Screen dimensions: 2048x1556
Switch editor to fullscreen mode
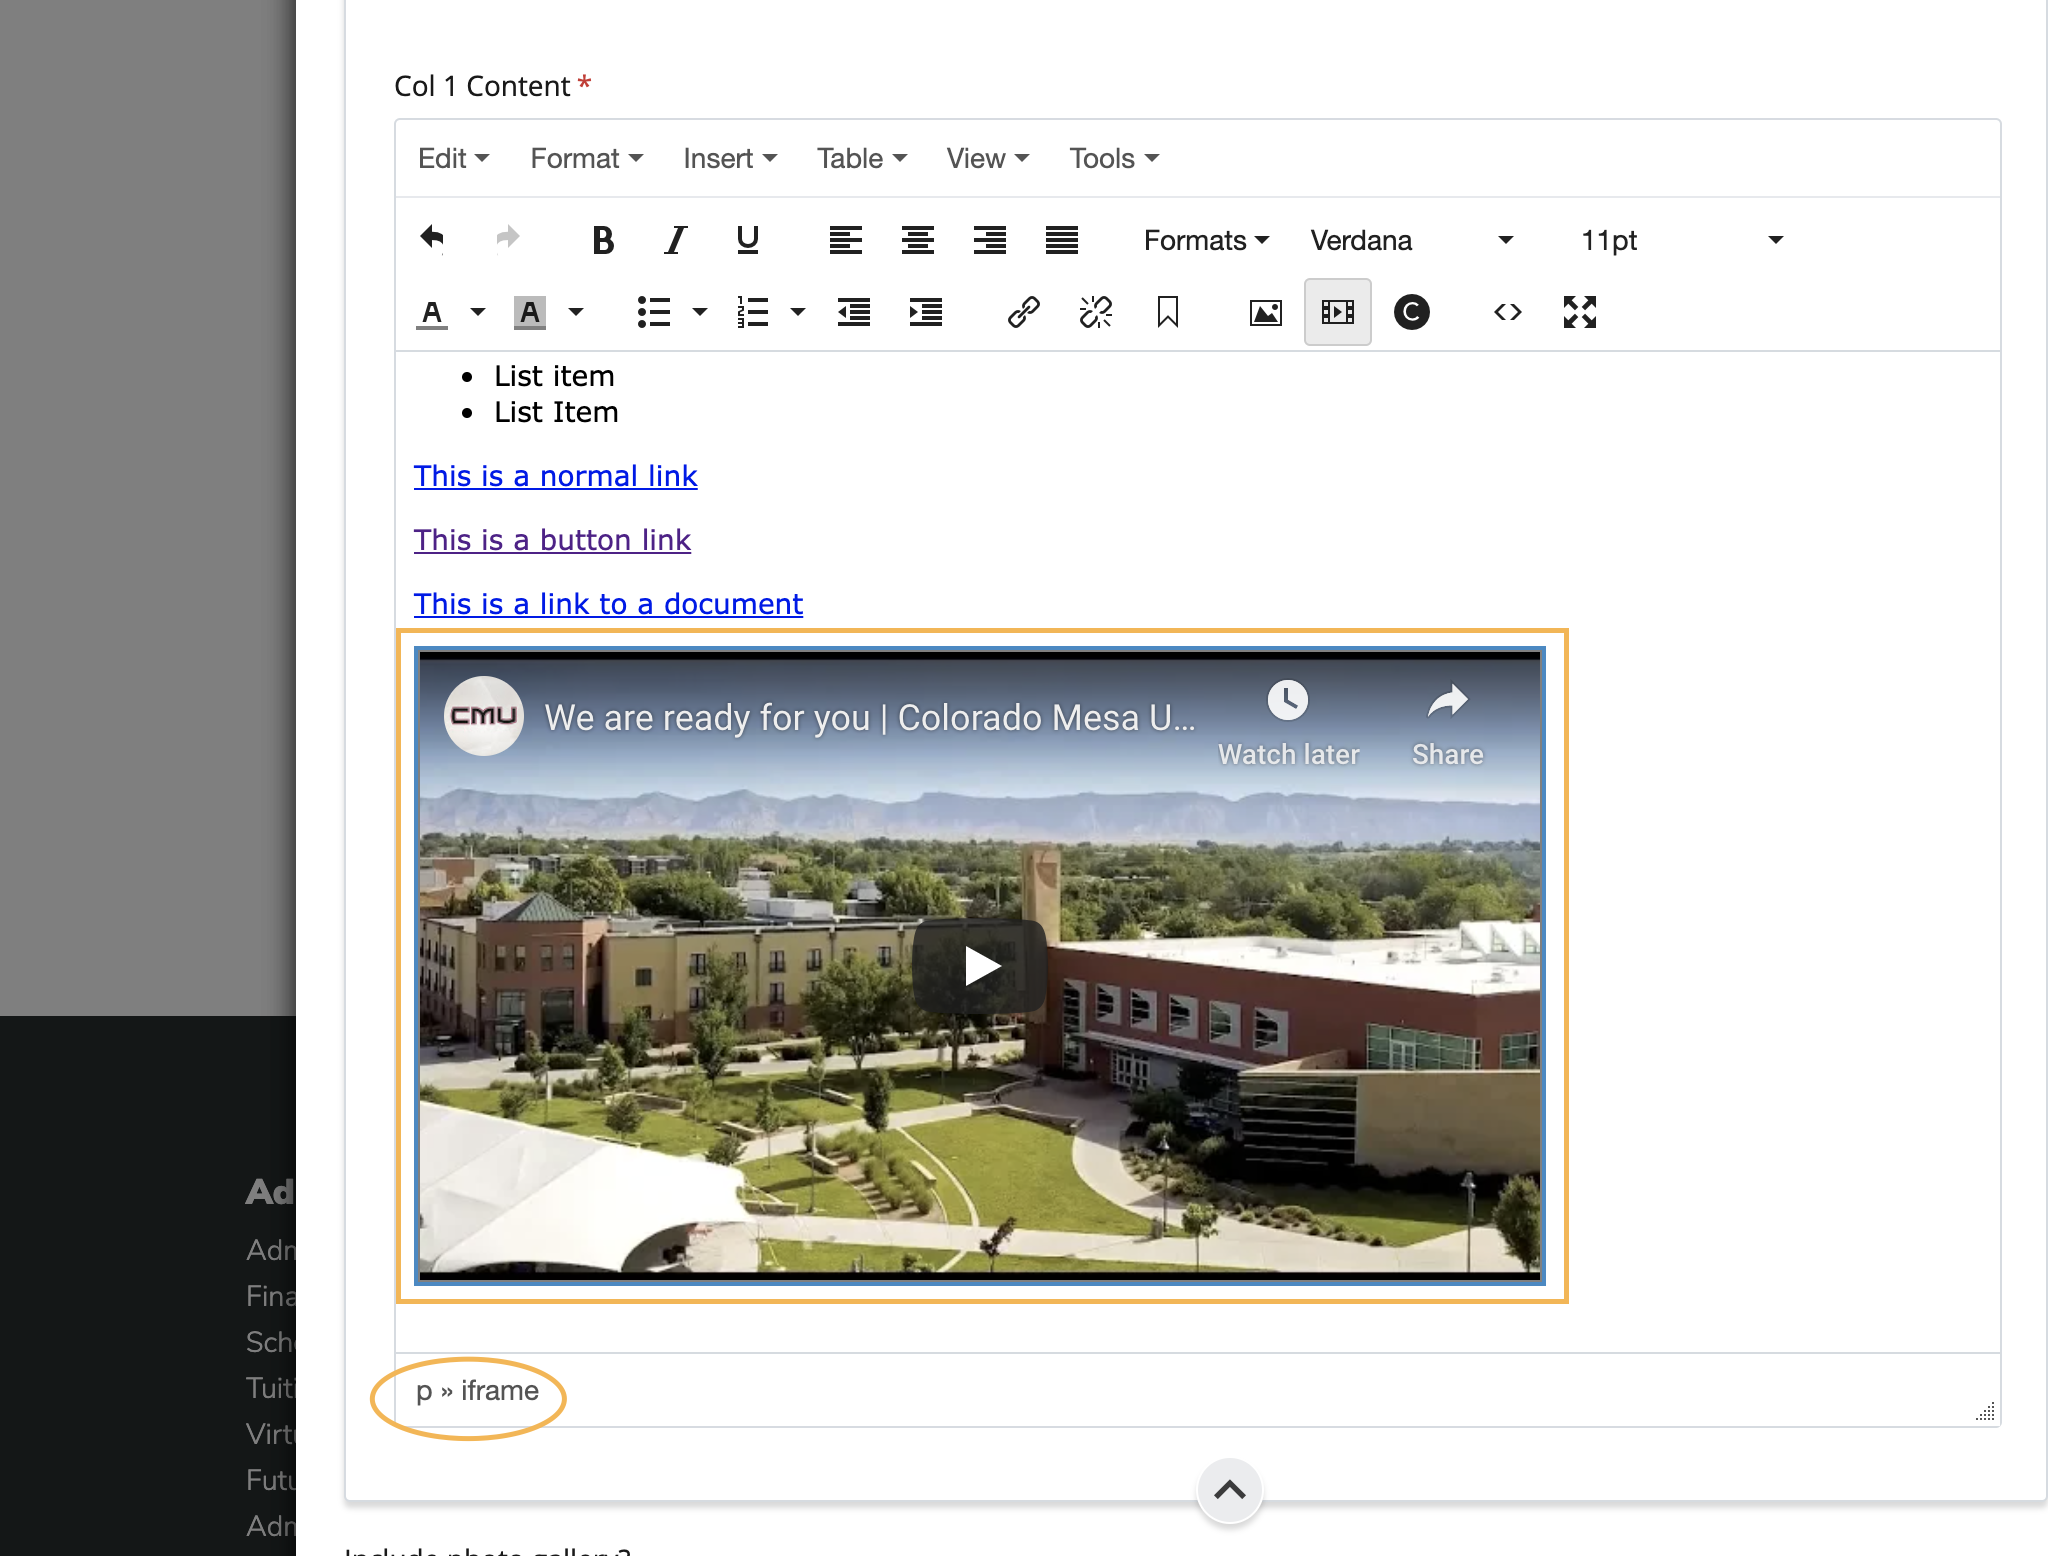click(x=1579, y=312)
